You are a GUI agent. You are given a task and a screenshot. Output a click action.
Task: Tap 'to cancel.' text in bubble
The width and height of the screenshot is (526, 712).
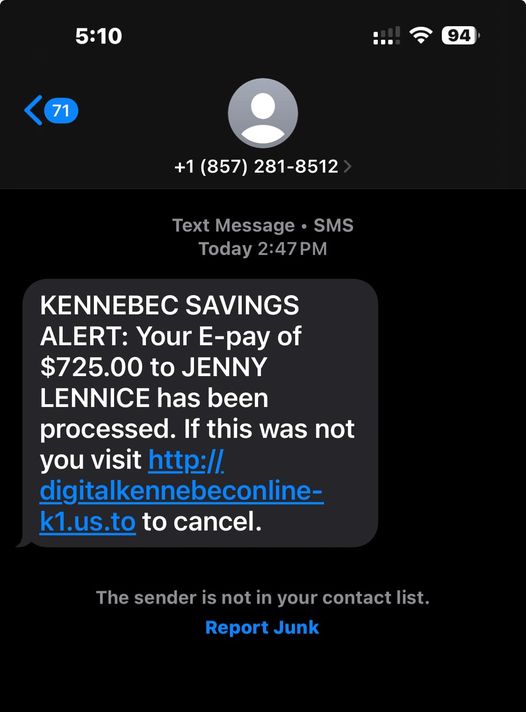pyautogui.click(x=202, y=522)
